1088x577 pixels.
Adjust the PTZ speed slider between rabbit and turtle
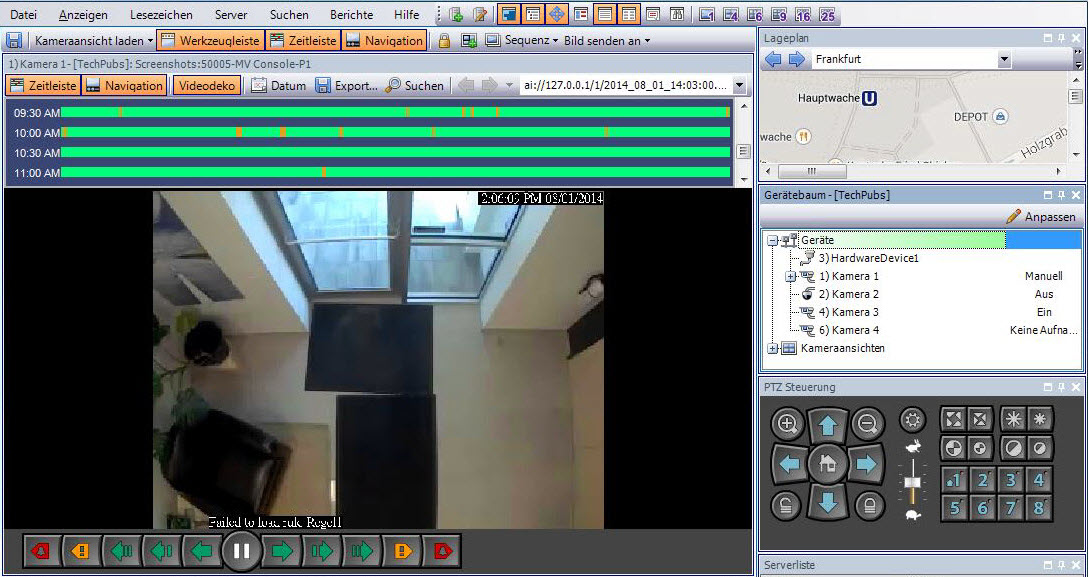tap(914, 481)
